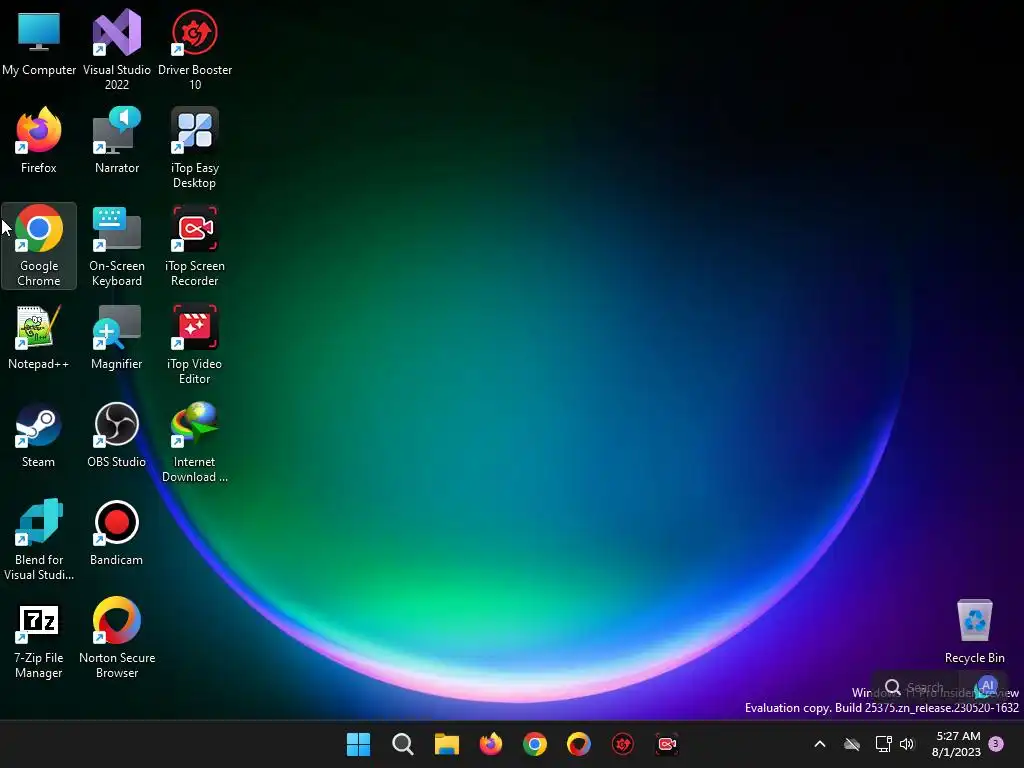Viewport: 1024px width, 768px height.
Task: Open Notepad++ desktop shortcut
Action: tap(39, 337)
